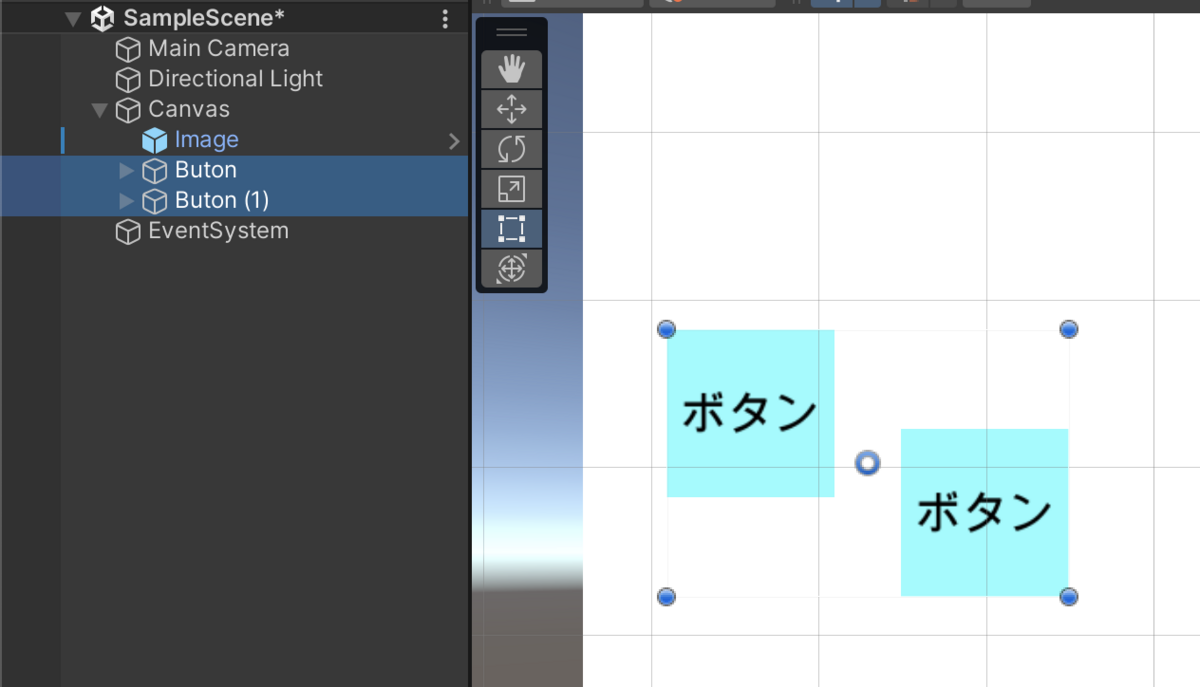Screen dimensions: 1200x687
Task: Expand the Buton object
Action: 126,171
